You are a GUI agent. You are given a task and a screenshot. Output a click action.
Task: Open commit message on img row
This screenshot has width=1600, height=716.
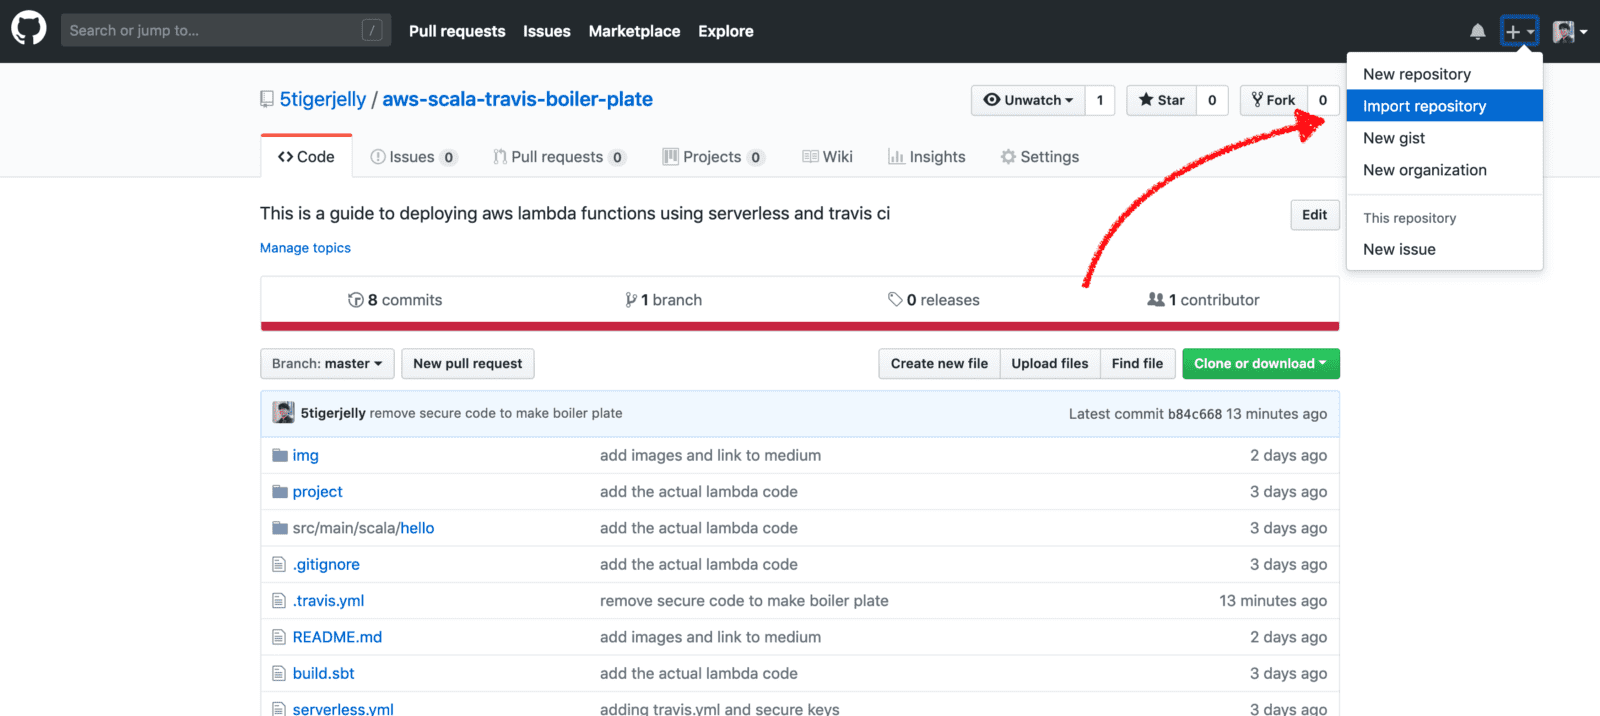pos(710,455)
